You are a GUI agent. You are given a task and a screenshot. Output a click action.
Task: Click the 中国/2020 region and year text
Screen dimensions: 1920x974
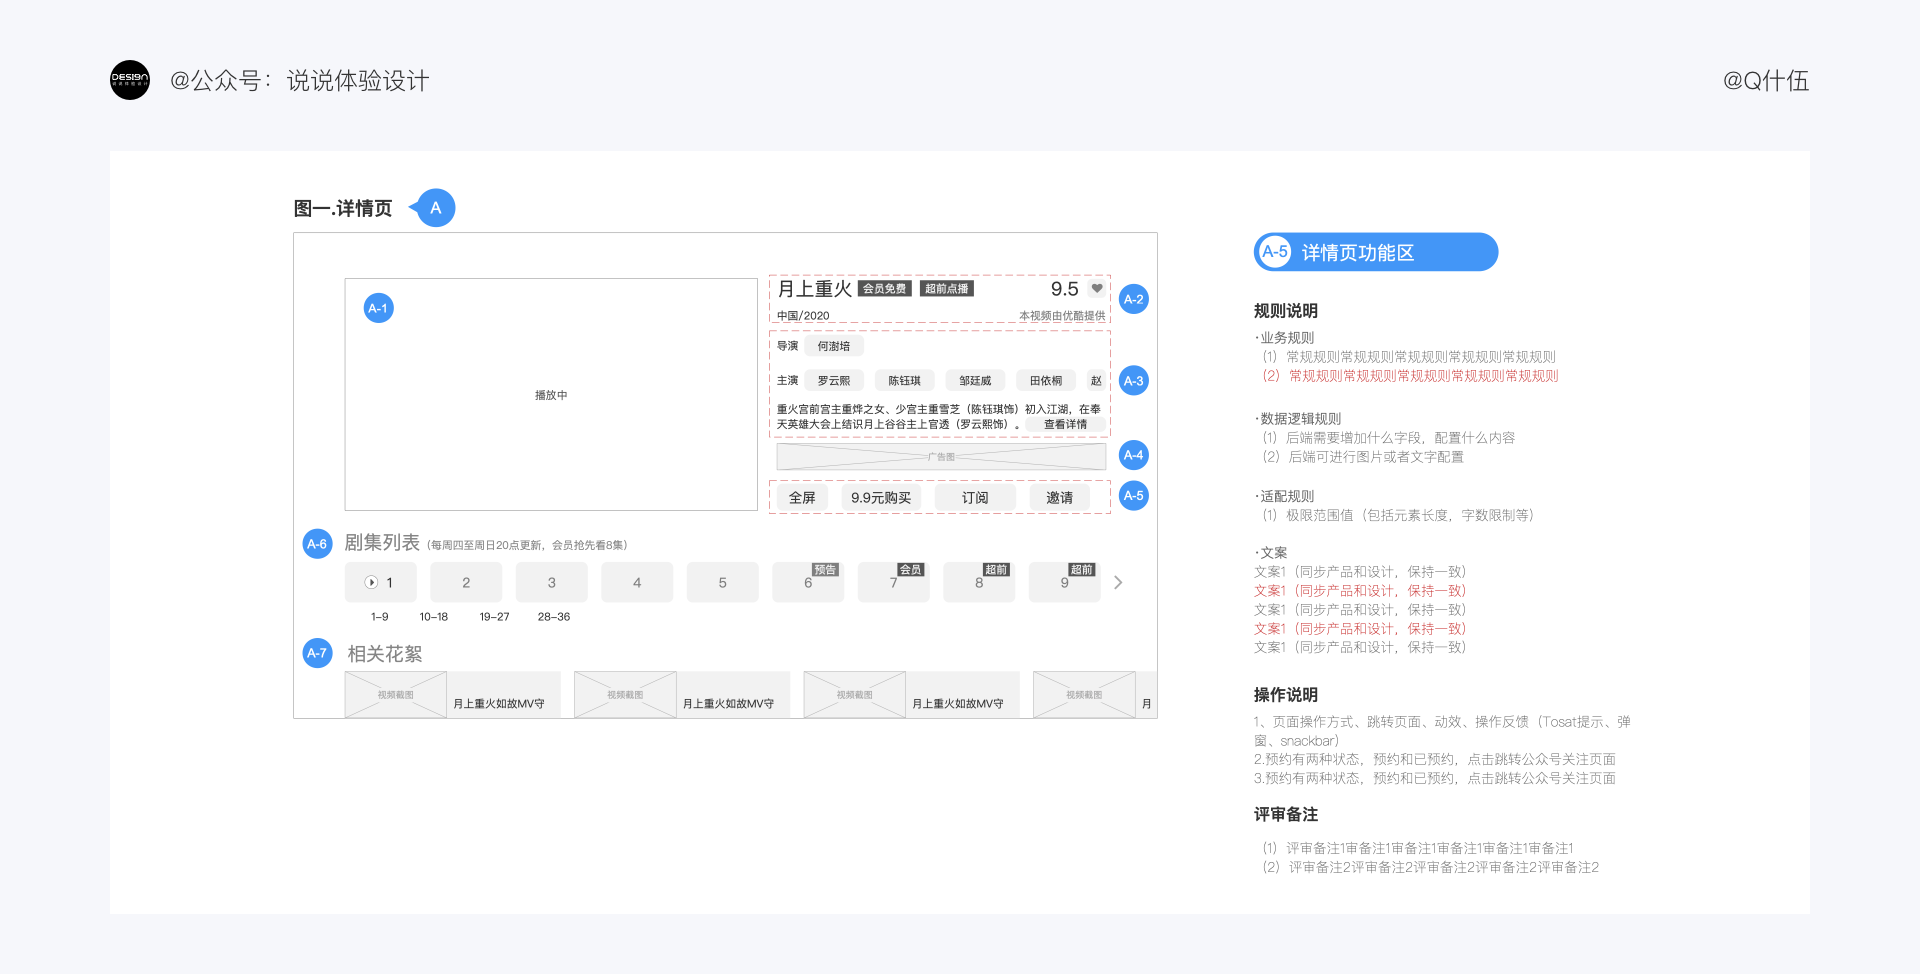click(x=803, y=316)
